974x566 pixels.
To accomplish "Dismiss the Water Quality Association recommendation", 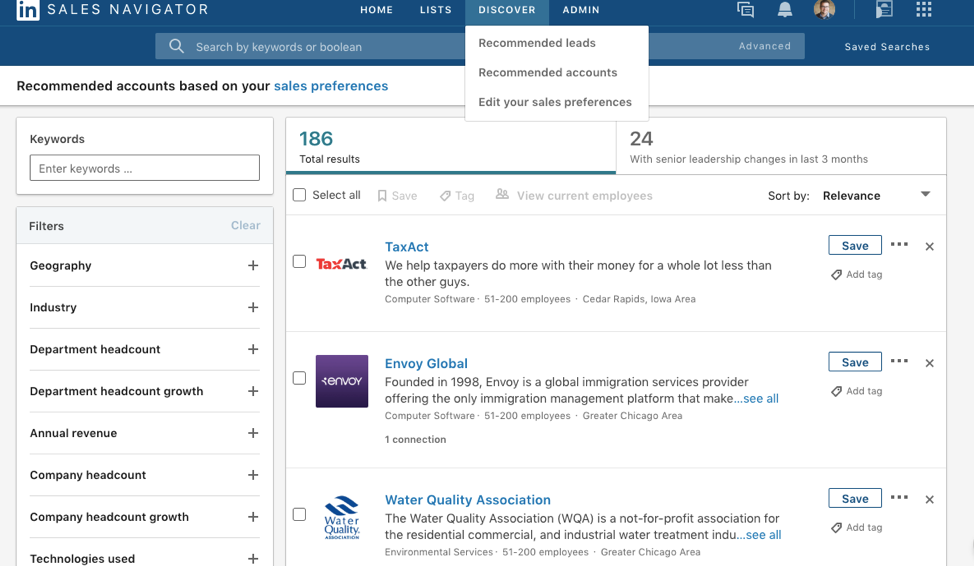I will 929,500.
